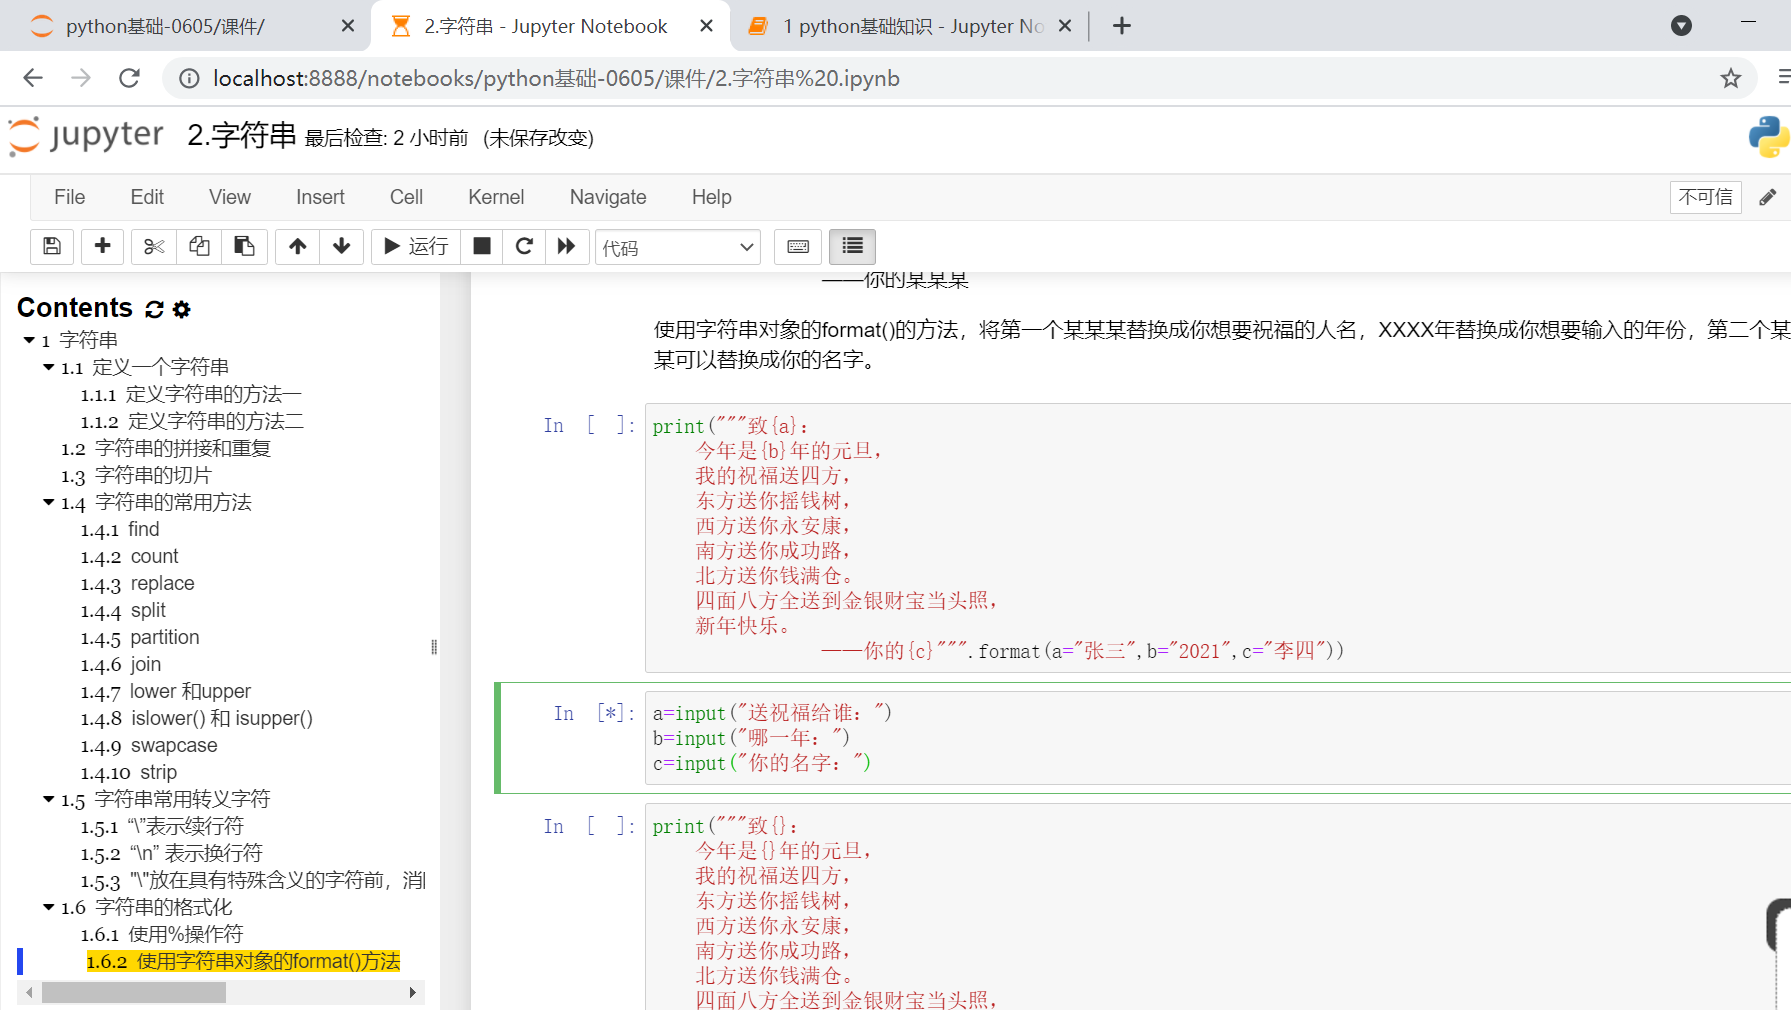Image resolution: width=1791 pixels, height=1010 pixels.
Task: Open the Insert menu
Action: click(x=320, y=197)
